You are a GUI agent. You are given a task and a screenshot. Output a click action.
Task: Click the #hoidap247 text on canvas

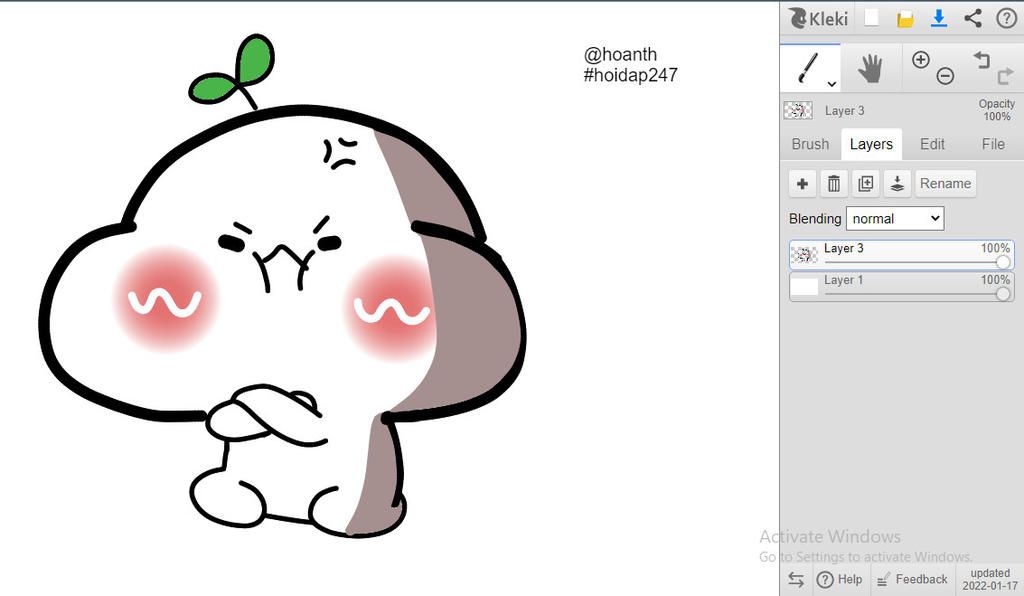coord(630,75)
